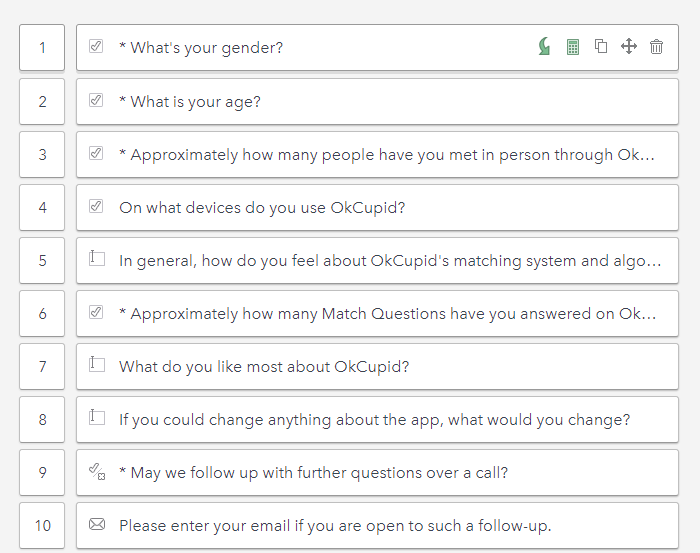This screenshot has height=553, width=700.
Task: Select the number 6 question box
Action: pos(42,313)
